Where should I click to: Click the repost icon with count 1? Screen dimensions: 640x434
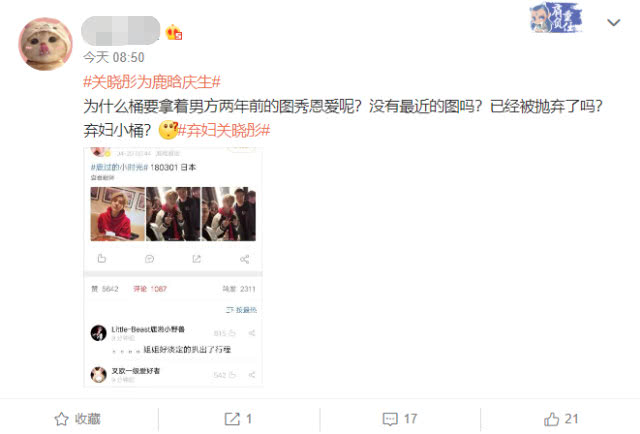[x=238, y=418]
